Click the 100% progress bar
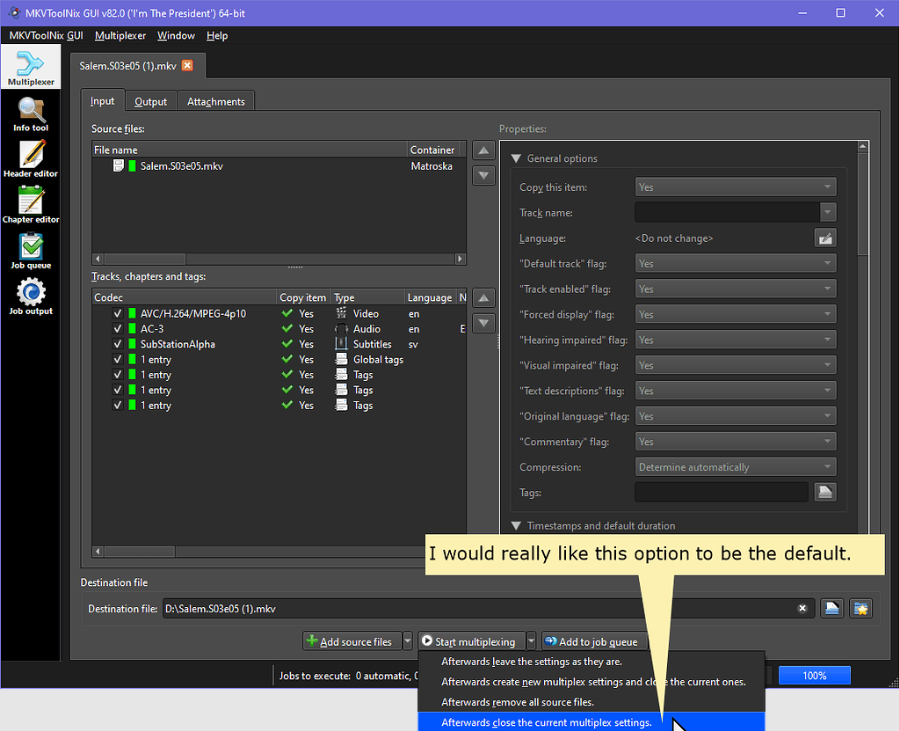899x731 pixels. coord(814,675)
